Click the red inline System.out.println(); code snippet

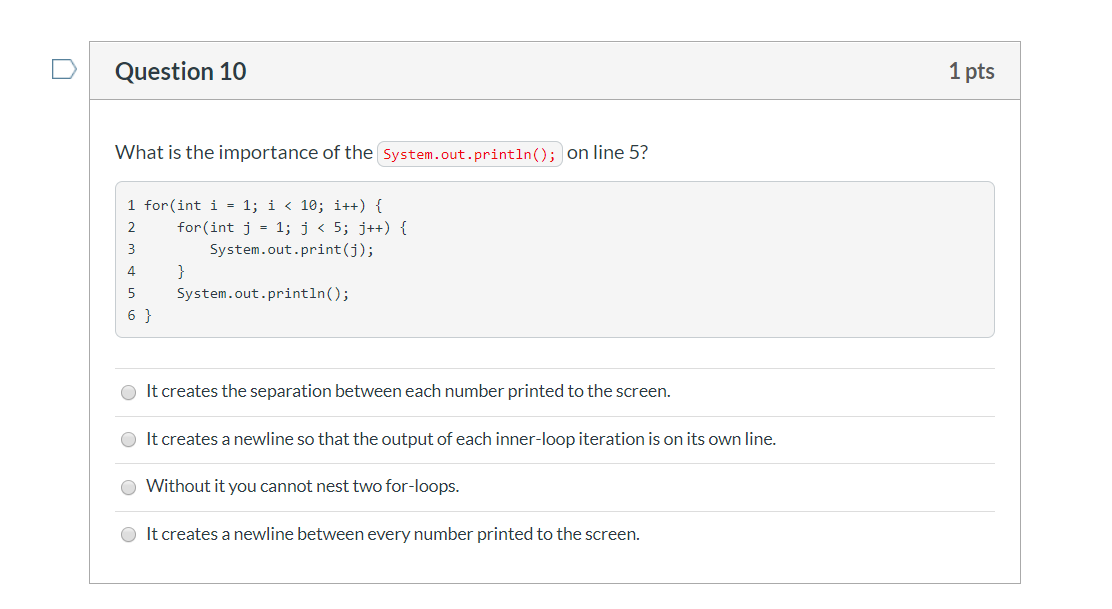(469, 154)
